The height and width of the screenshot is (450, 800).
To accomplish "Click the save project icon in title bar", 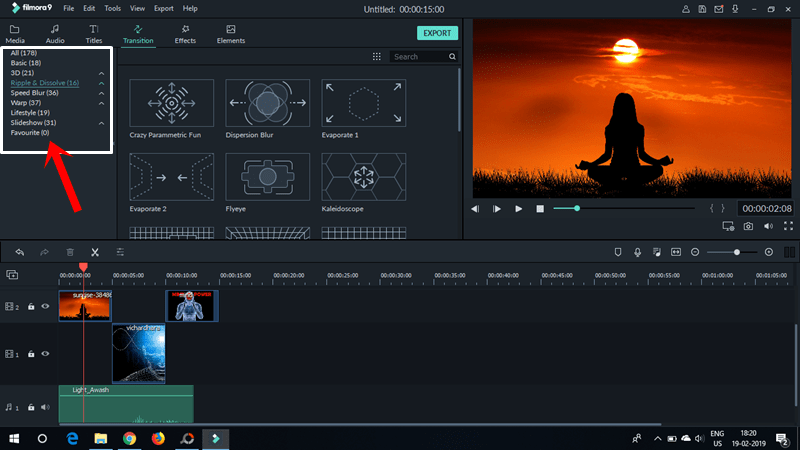I will coord(702,9).
